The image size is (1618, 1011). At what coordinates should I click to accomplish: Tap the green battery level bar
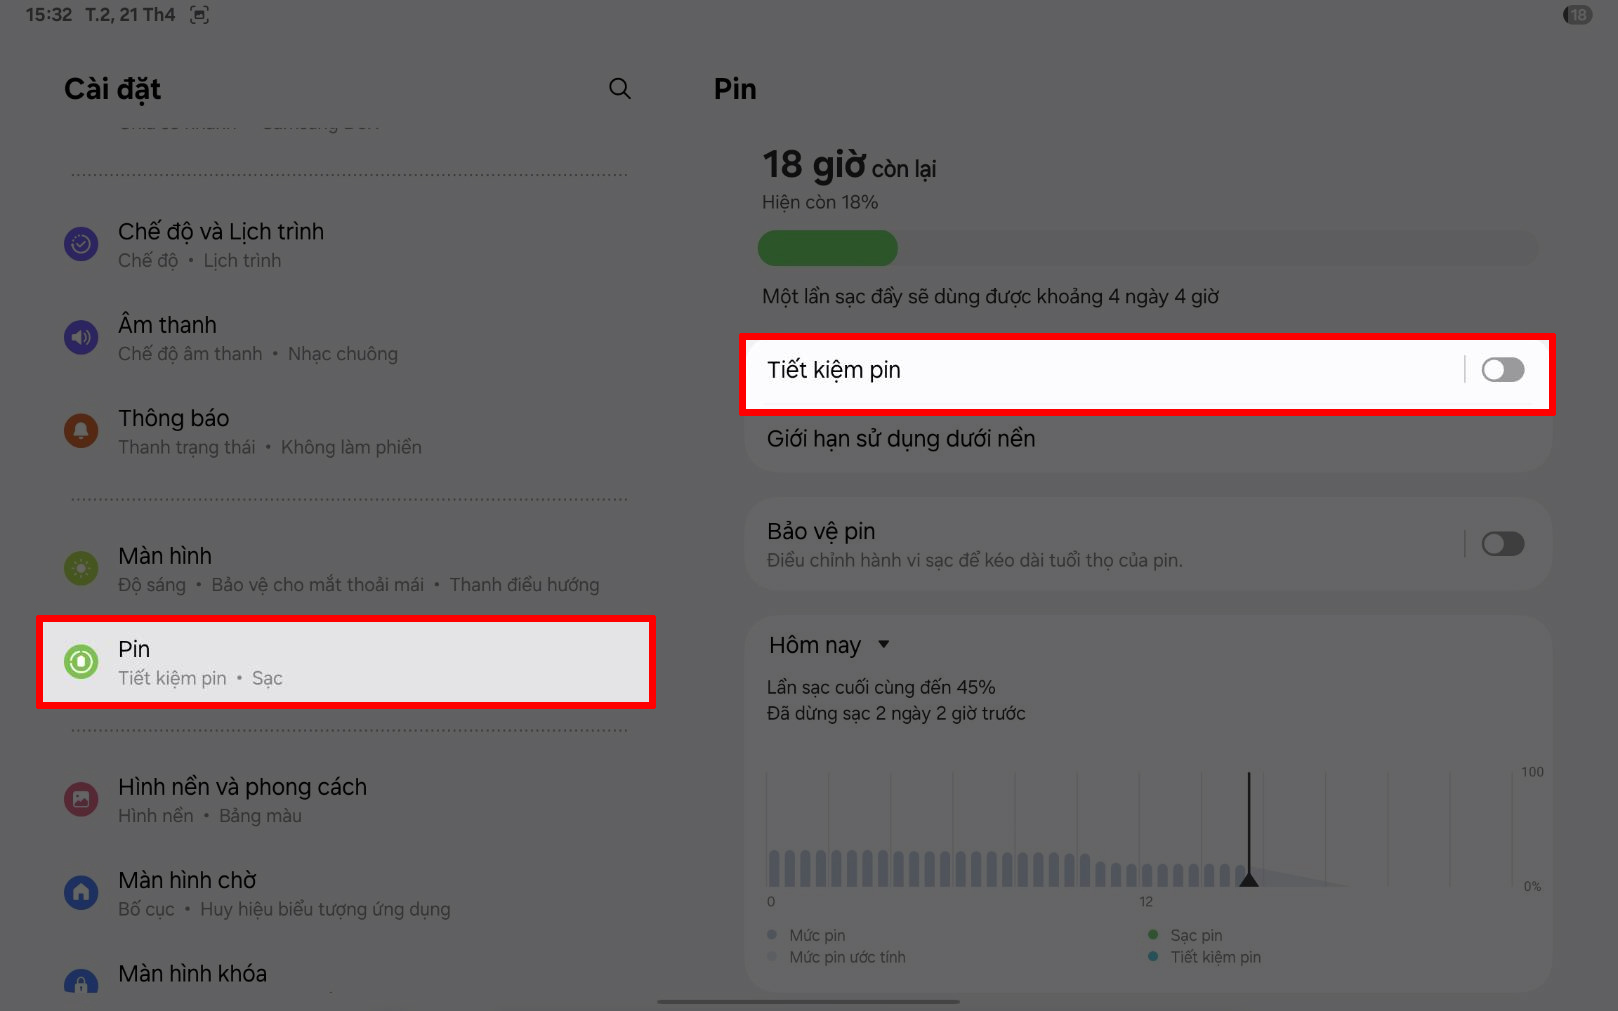click(x=827, y=248)
